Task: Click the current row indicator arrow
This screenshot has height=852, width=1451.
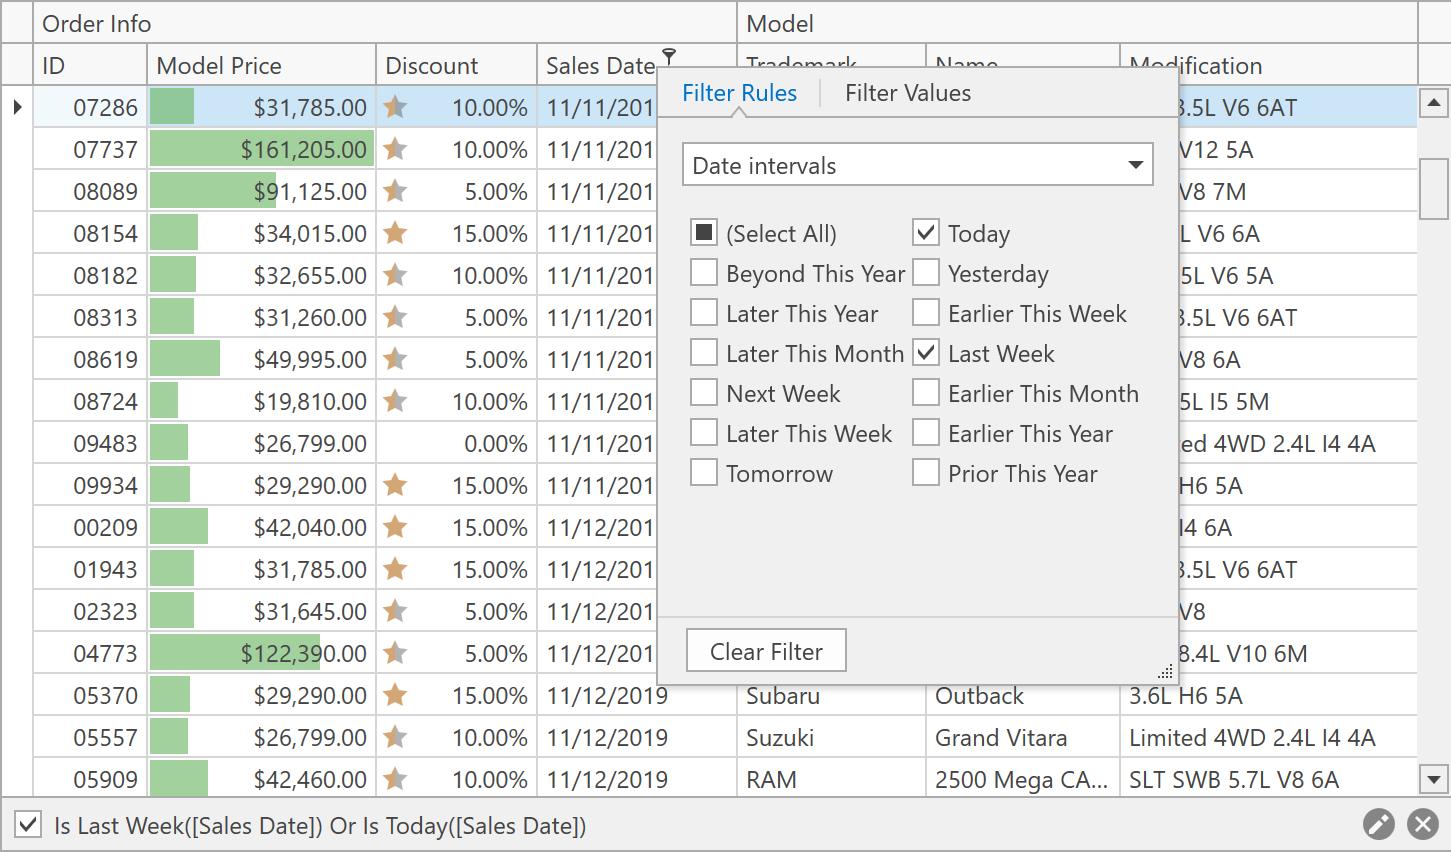Action: 17,107
